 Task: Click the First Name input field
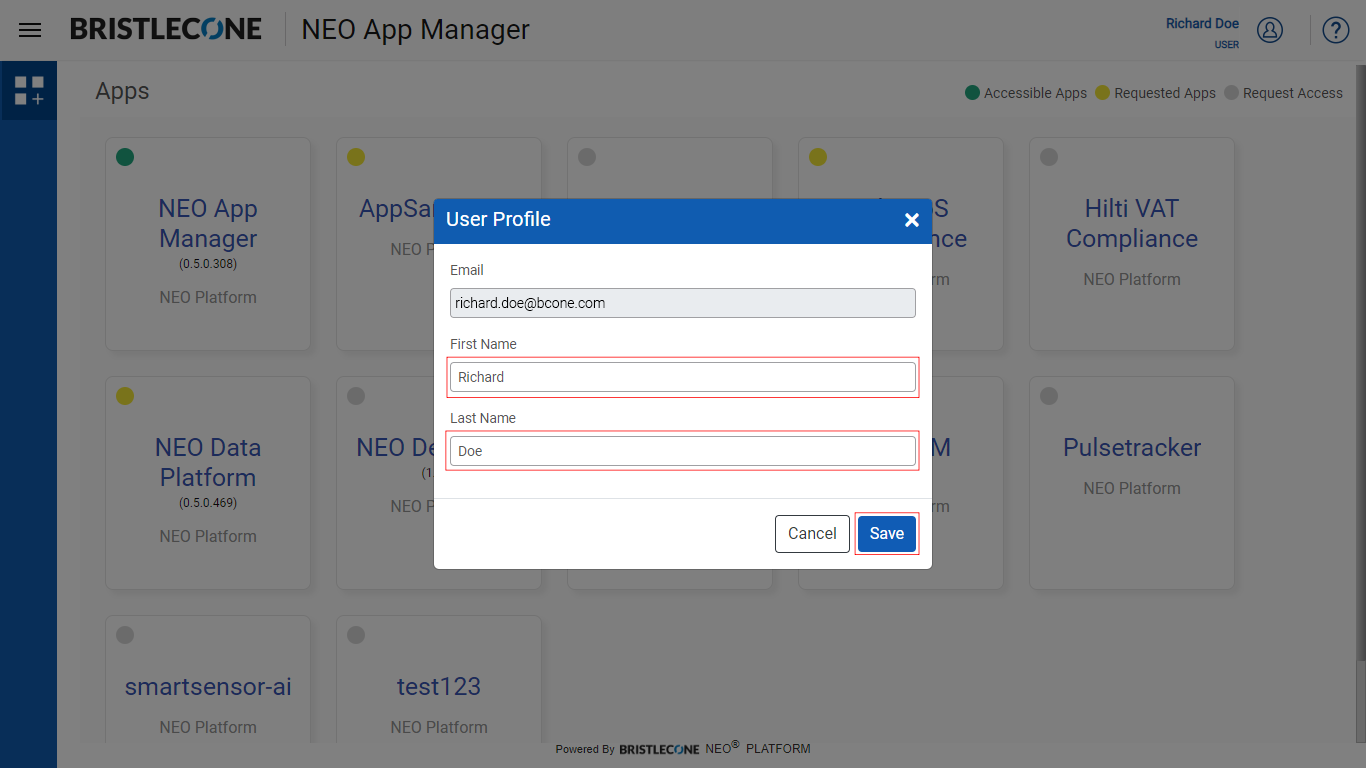point(683,377)
